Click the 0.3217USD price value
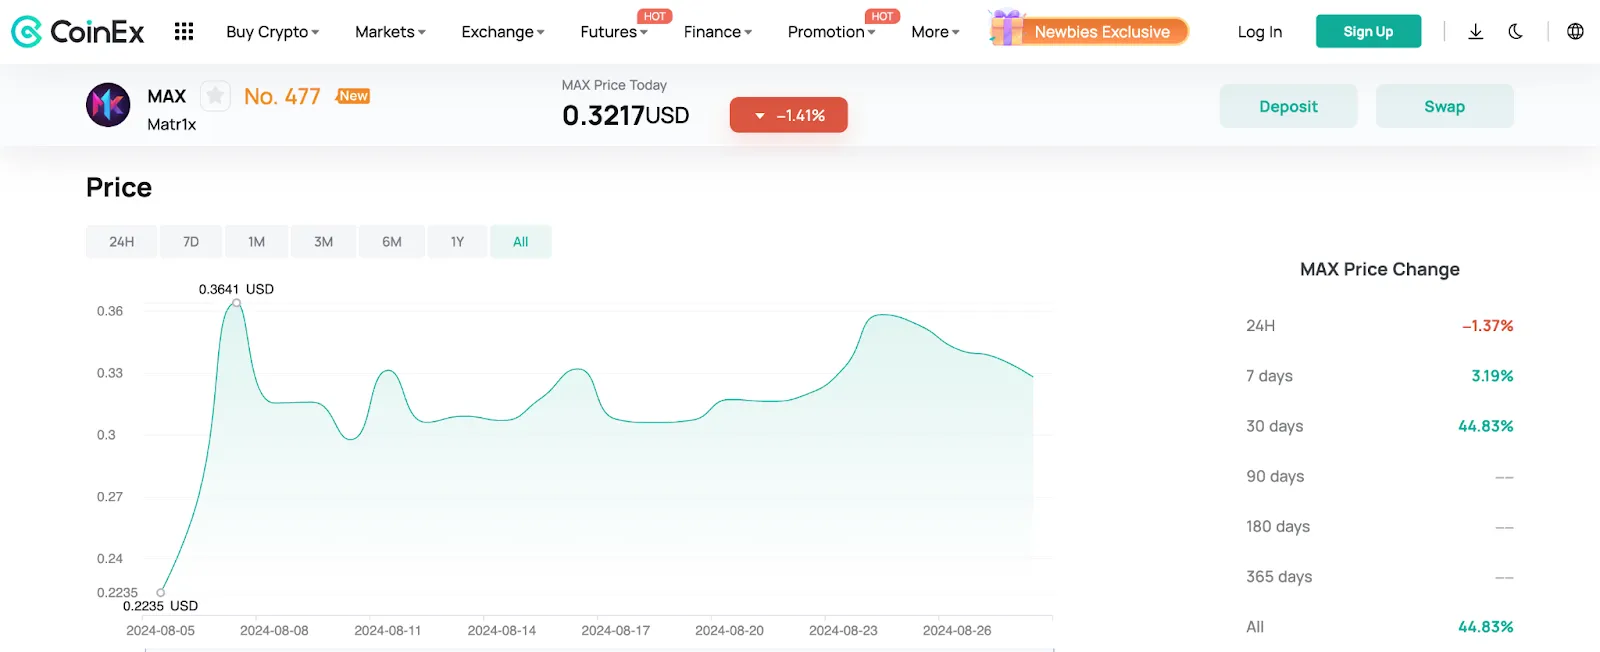Viewport: 1600px width, 652px height. pos(626,115)
